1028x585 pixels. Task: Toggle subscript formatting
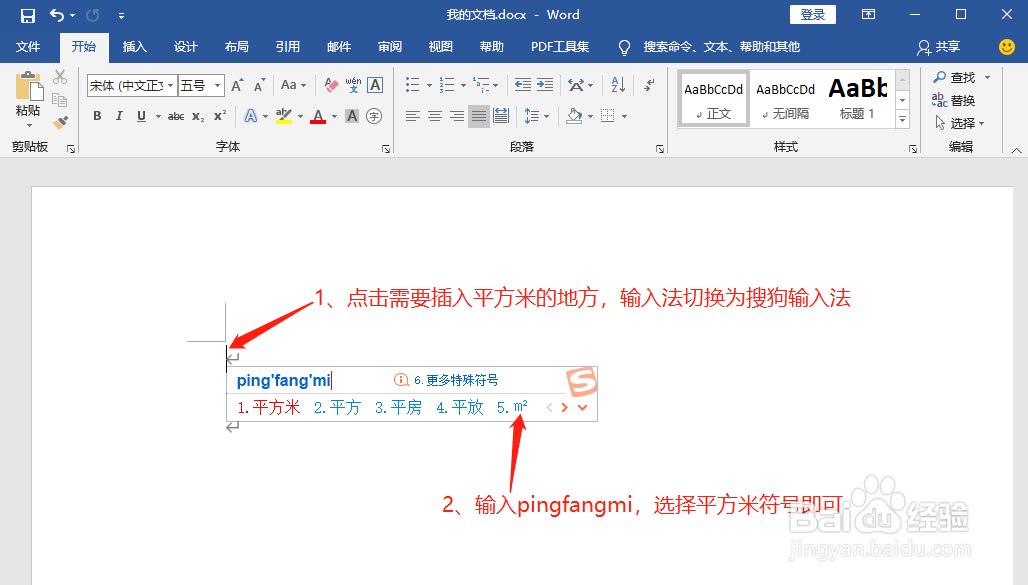tap(198, 116)
